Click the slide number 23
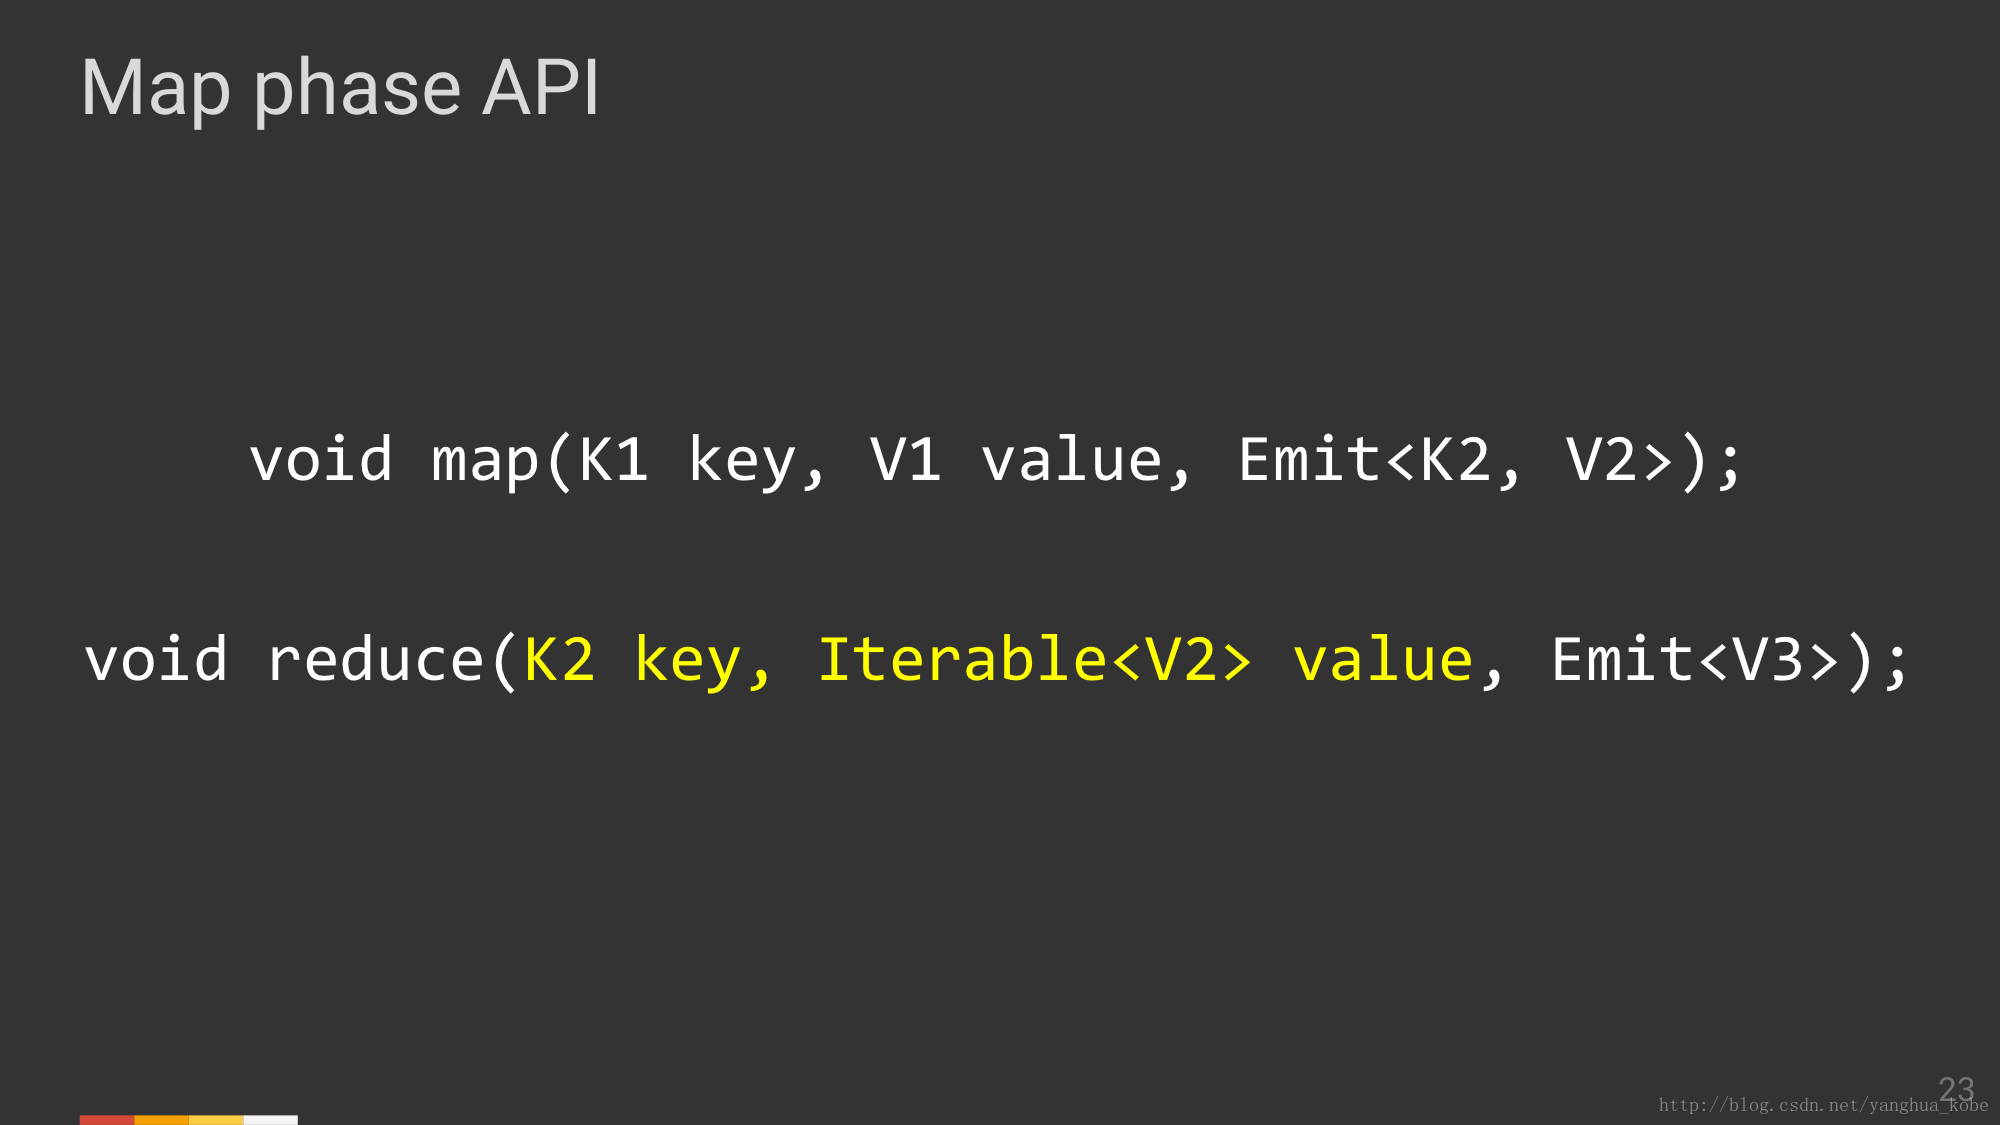The image size is (2000, 1125). point(1956,1088)
